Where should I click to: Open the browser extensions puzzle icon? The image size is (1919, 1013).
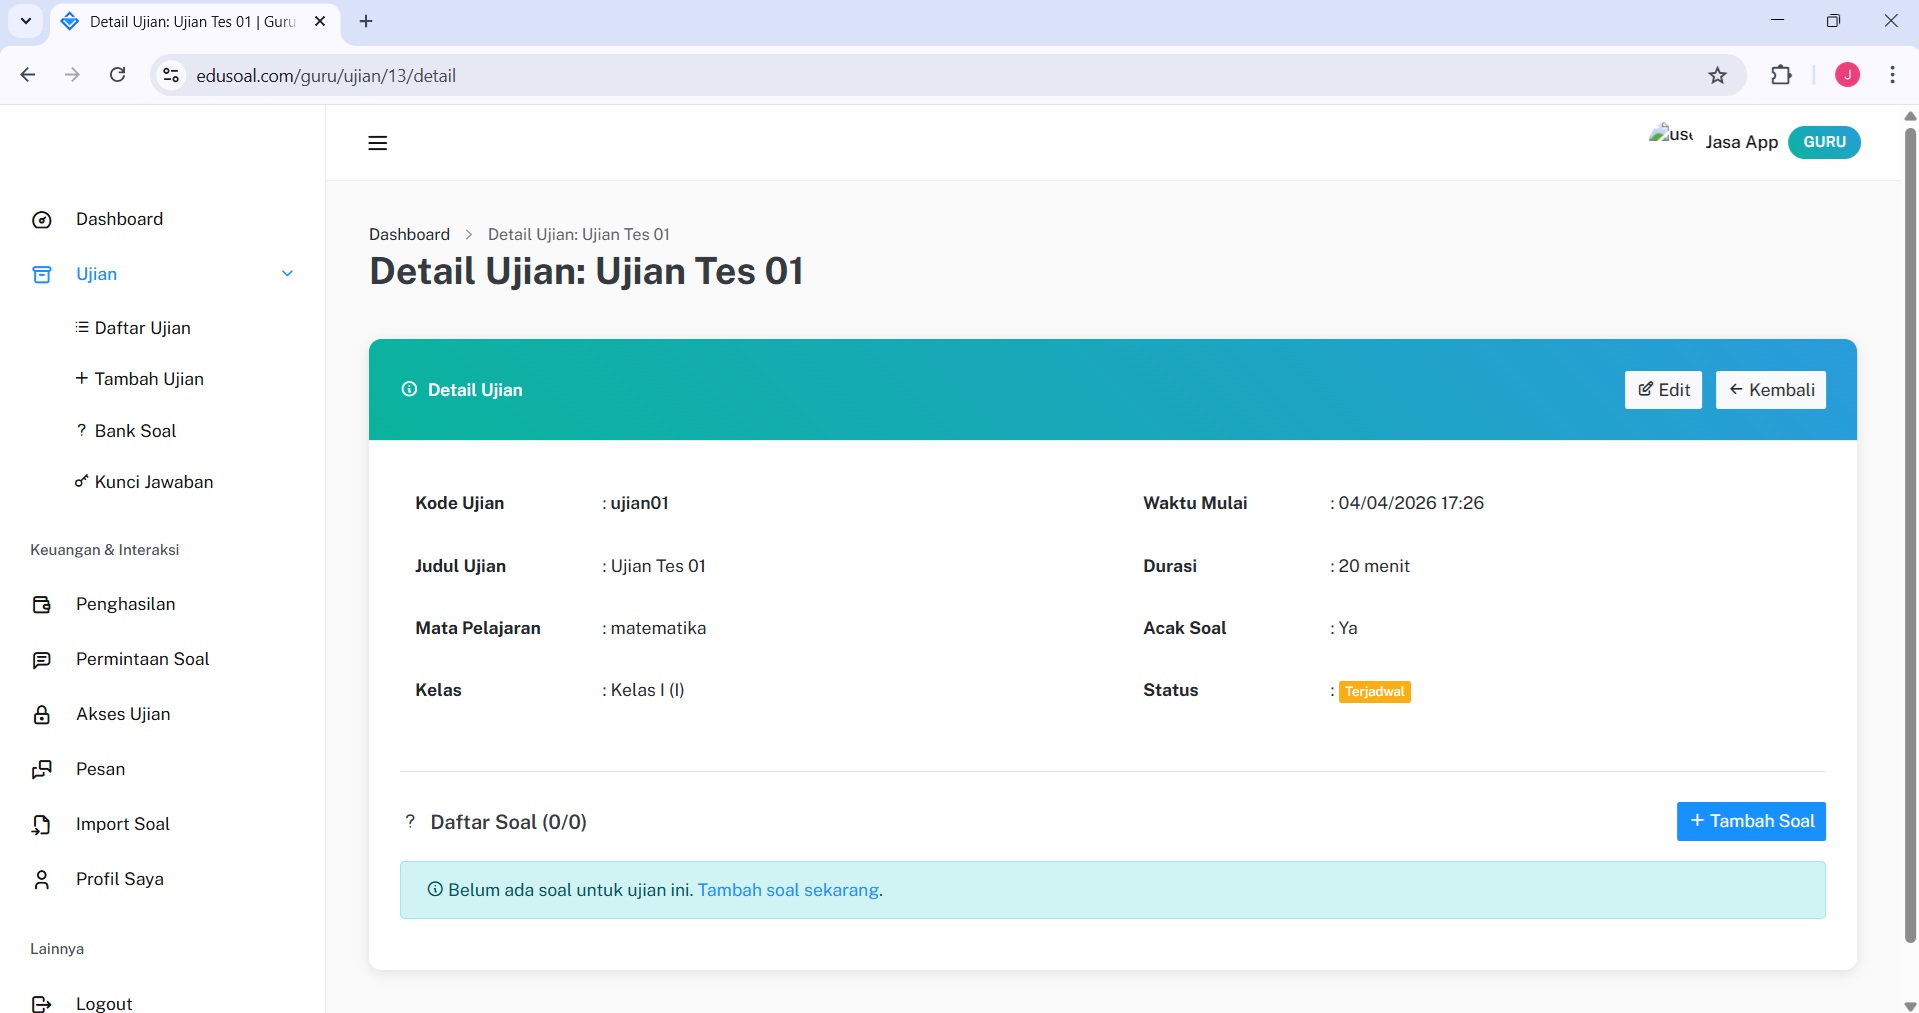pos(1781,76)
